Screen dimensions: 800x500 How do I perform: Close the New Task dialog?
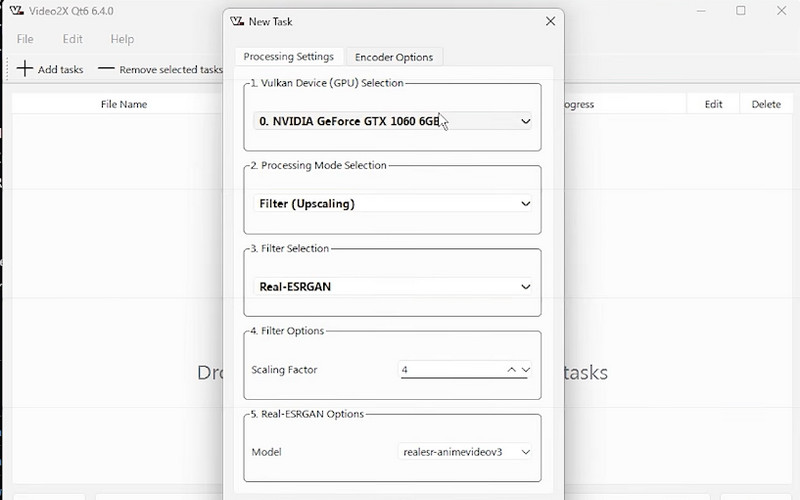pos(550,21)
